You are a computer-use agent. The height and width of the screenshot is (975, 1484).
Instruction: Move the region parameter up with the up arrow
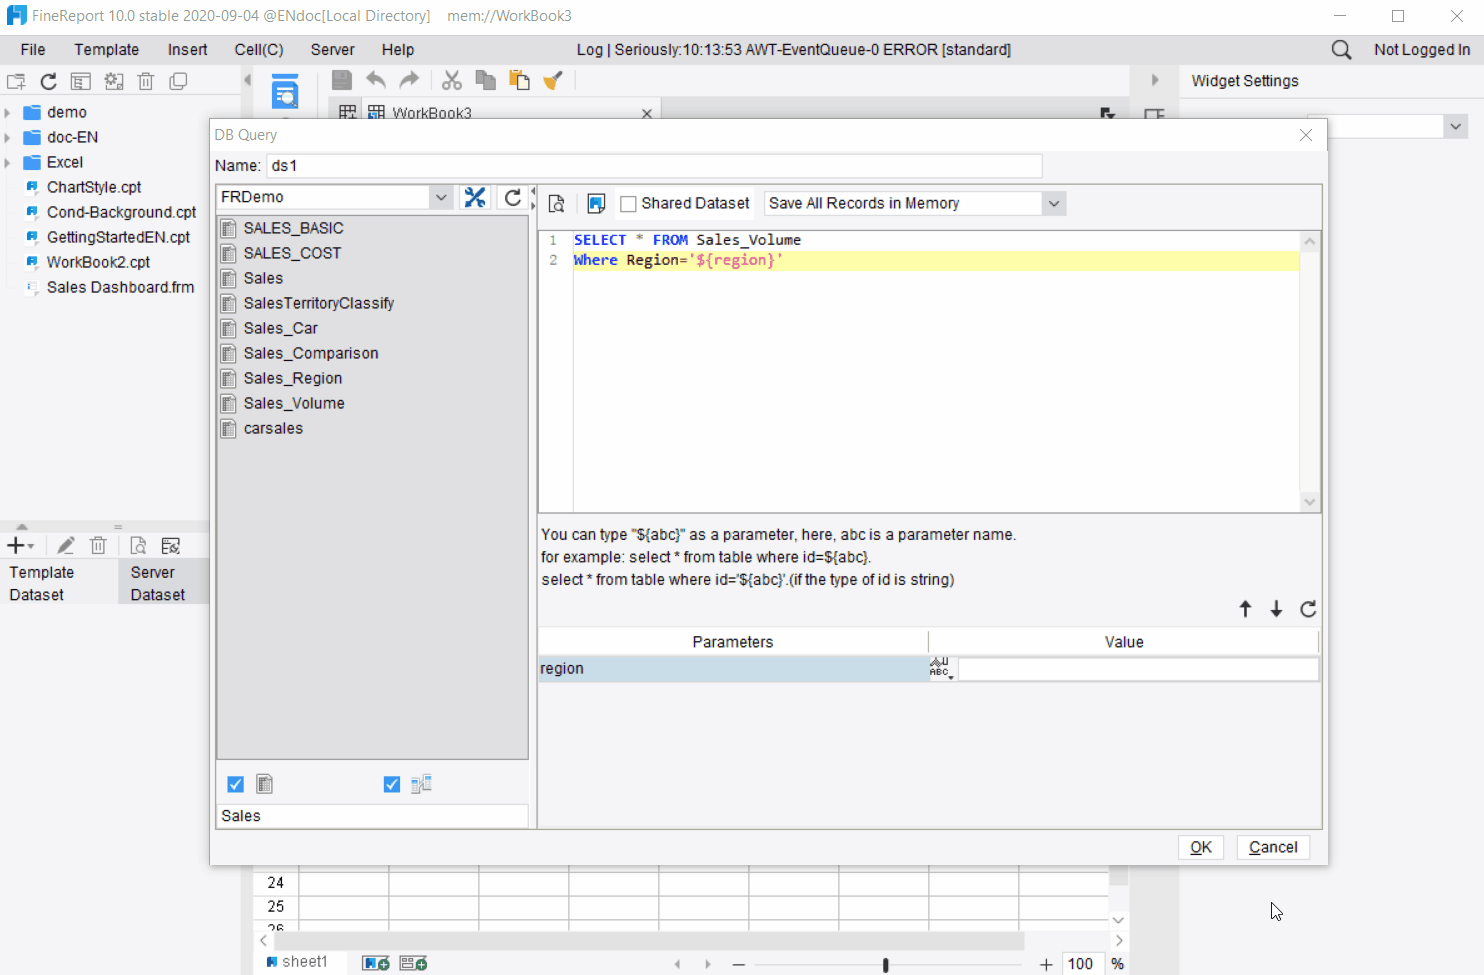coord(1245,609)
